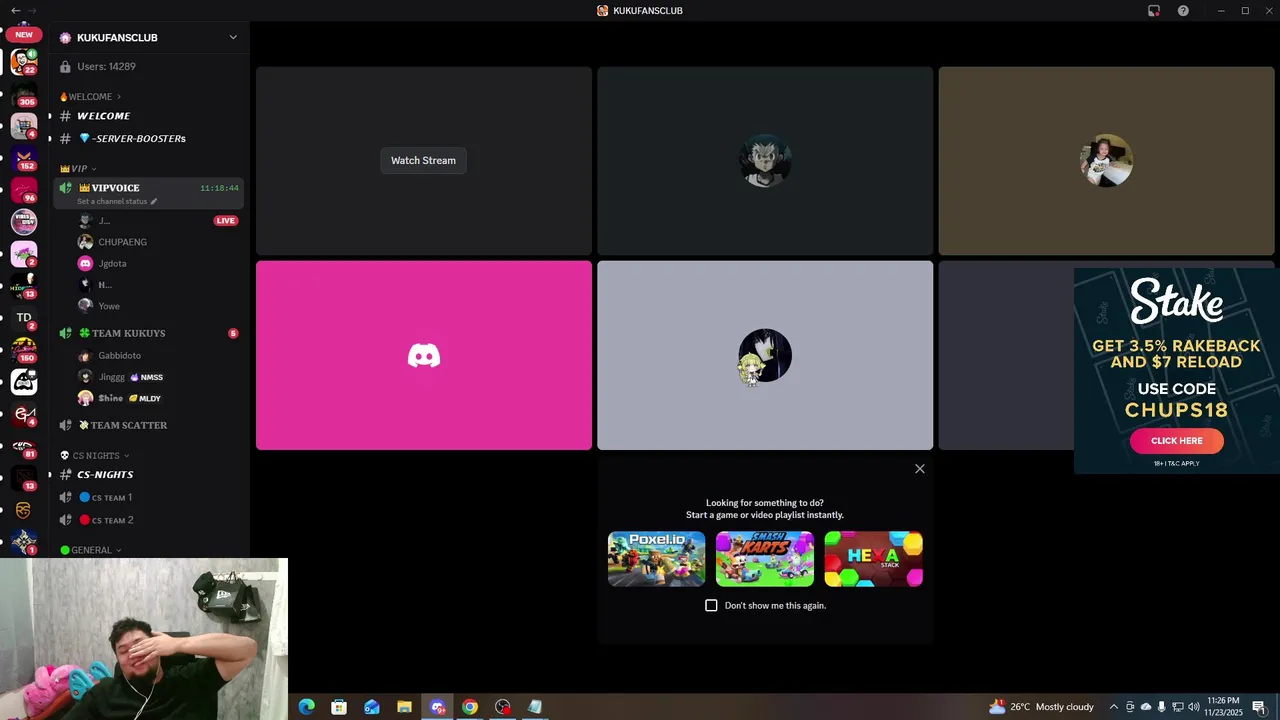
Task: Open Microsoft Store from the taskbar
Action: tap(339, 707)
